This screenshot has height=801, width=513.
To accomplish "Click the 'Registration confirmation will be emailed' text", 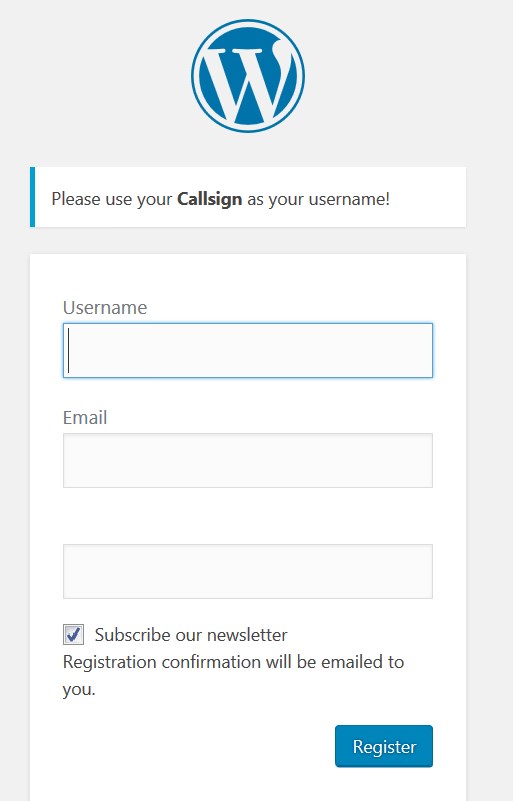I will (x=234, y=662).
